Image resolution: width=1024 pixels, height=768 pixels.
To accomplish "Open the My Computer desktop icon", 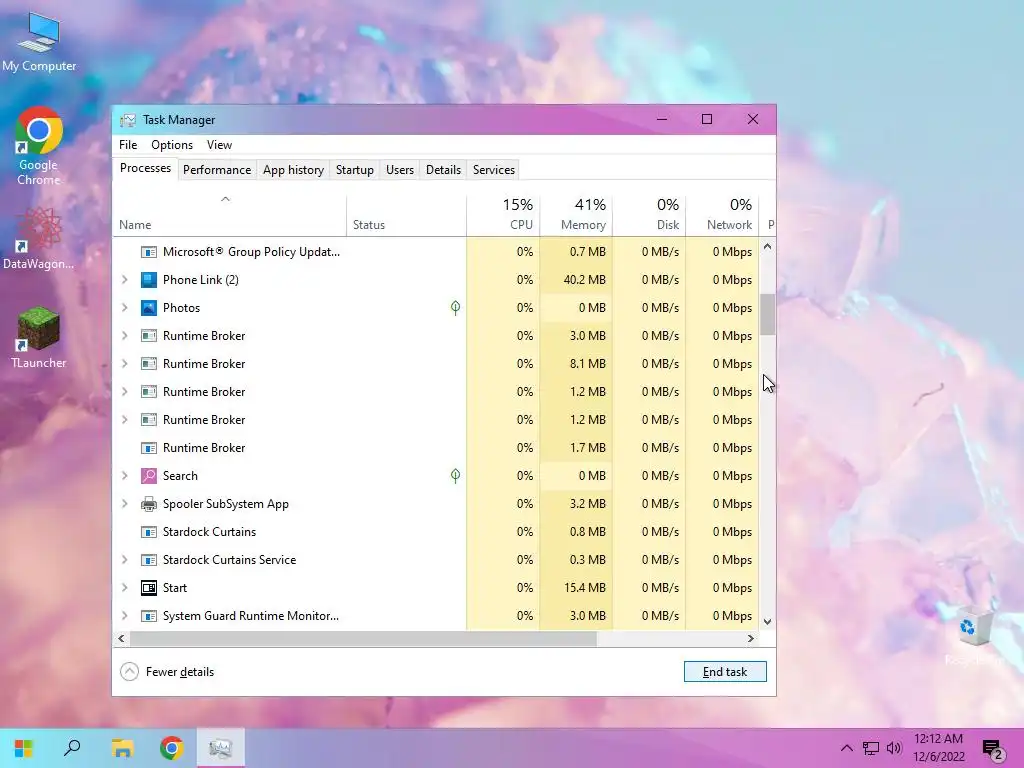I will [39, 42].
